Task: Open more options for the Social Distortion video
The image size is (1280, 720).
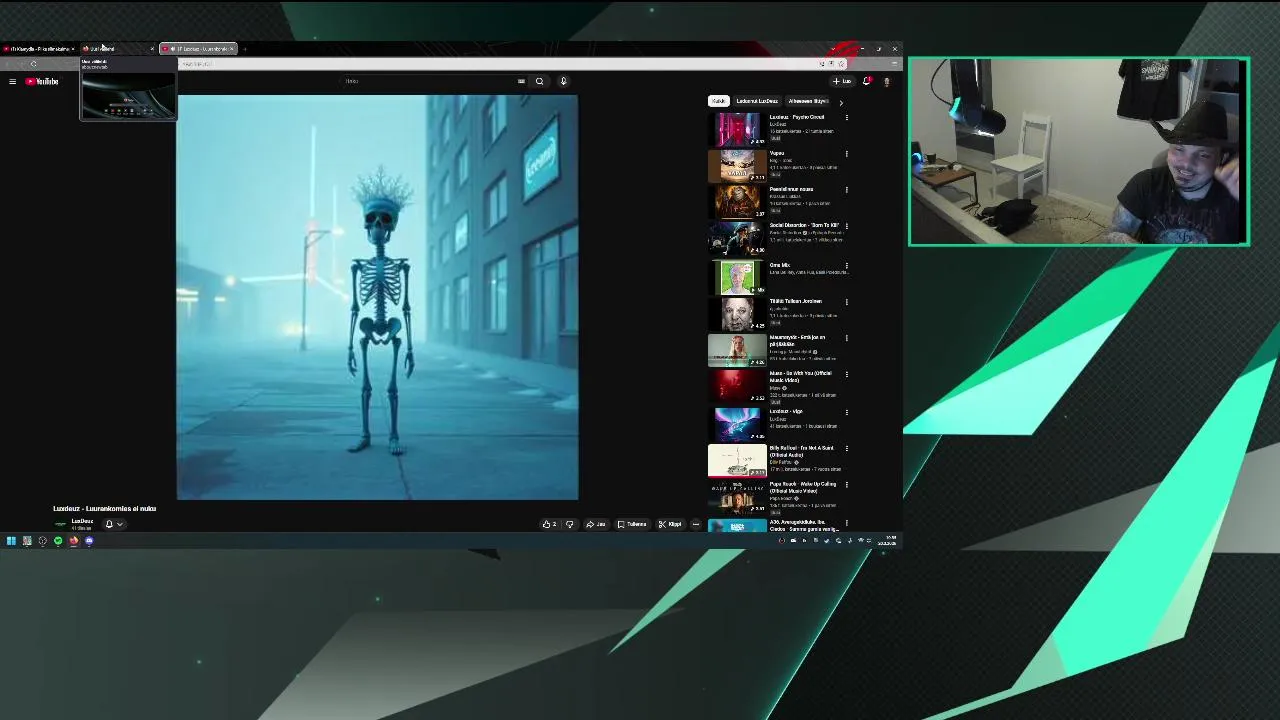Action: pyautogui.click(x=846, y=226)
